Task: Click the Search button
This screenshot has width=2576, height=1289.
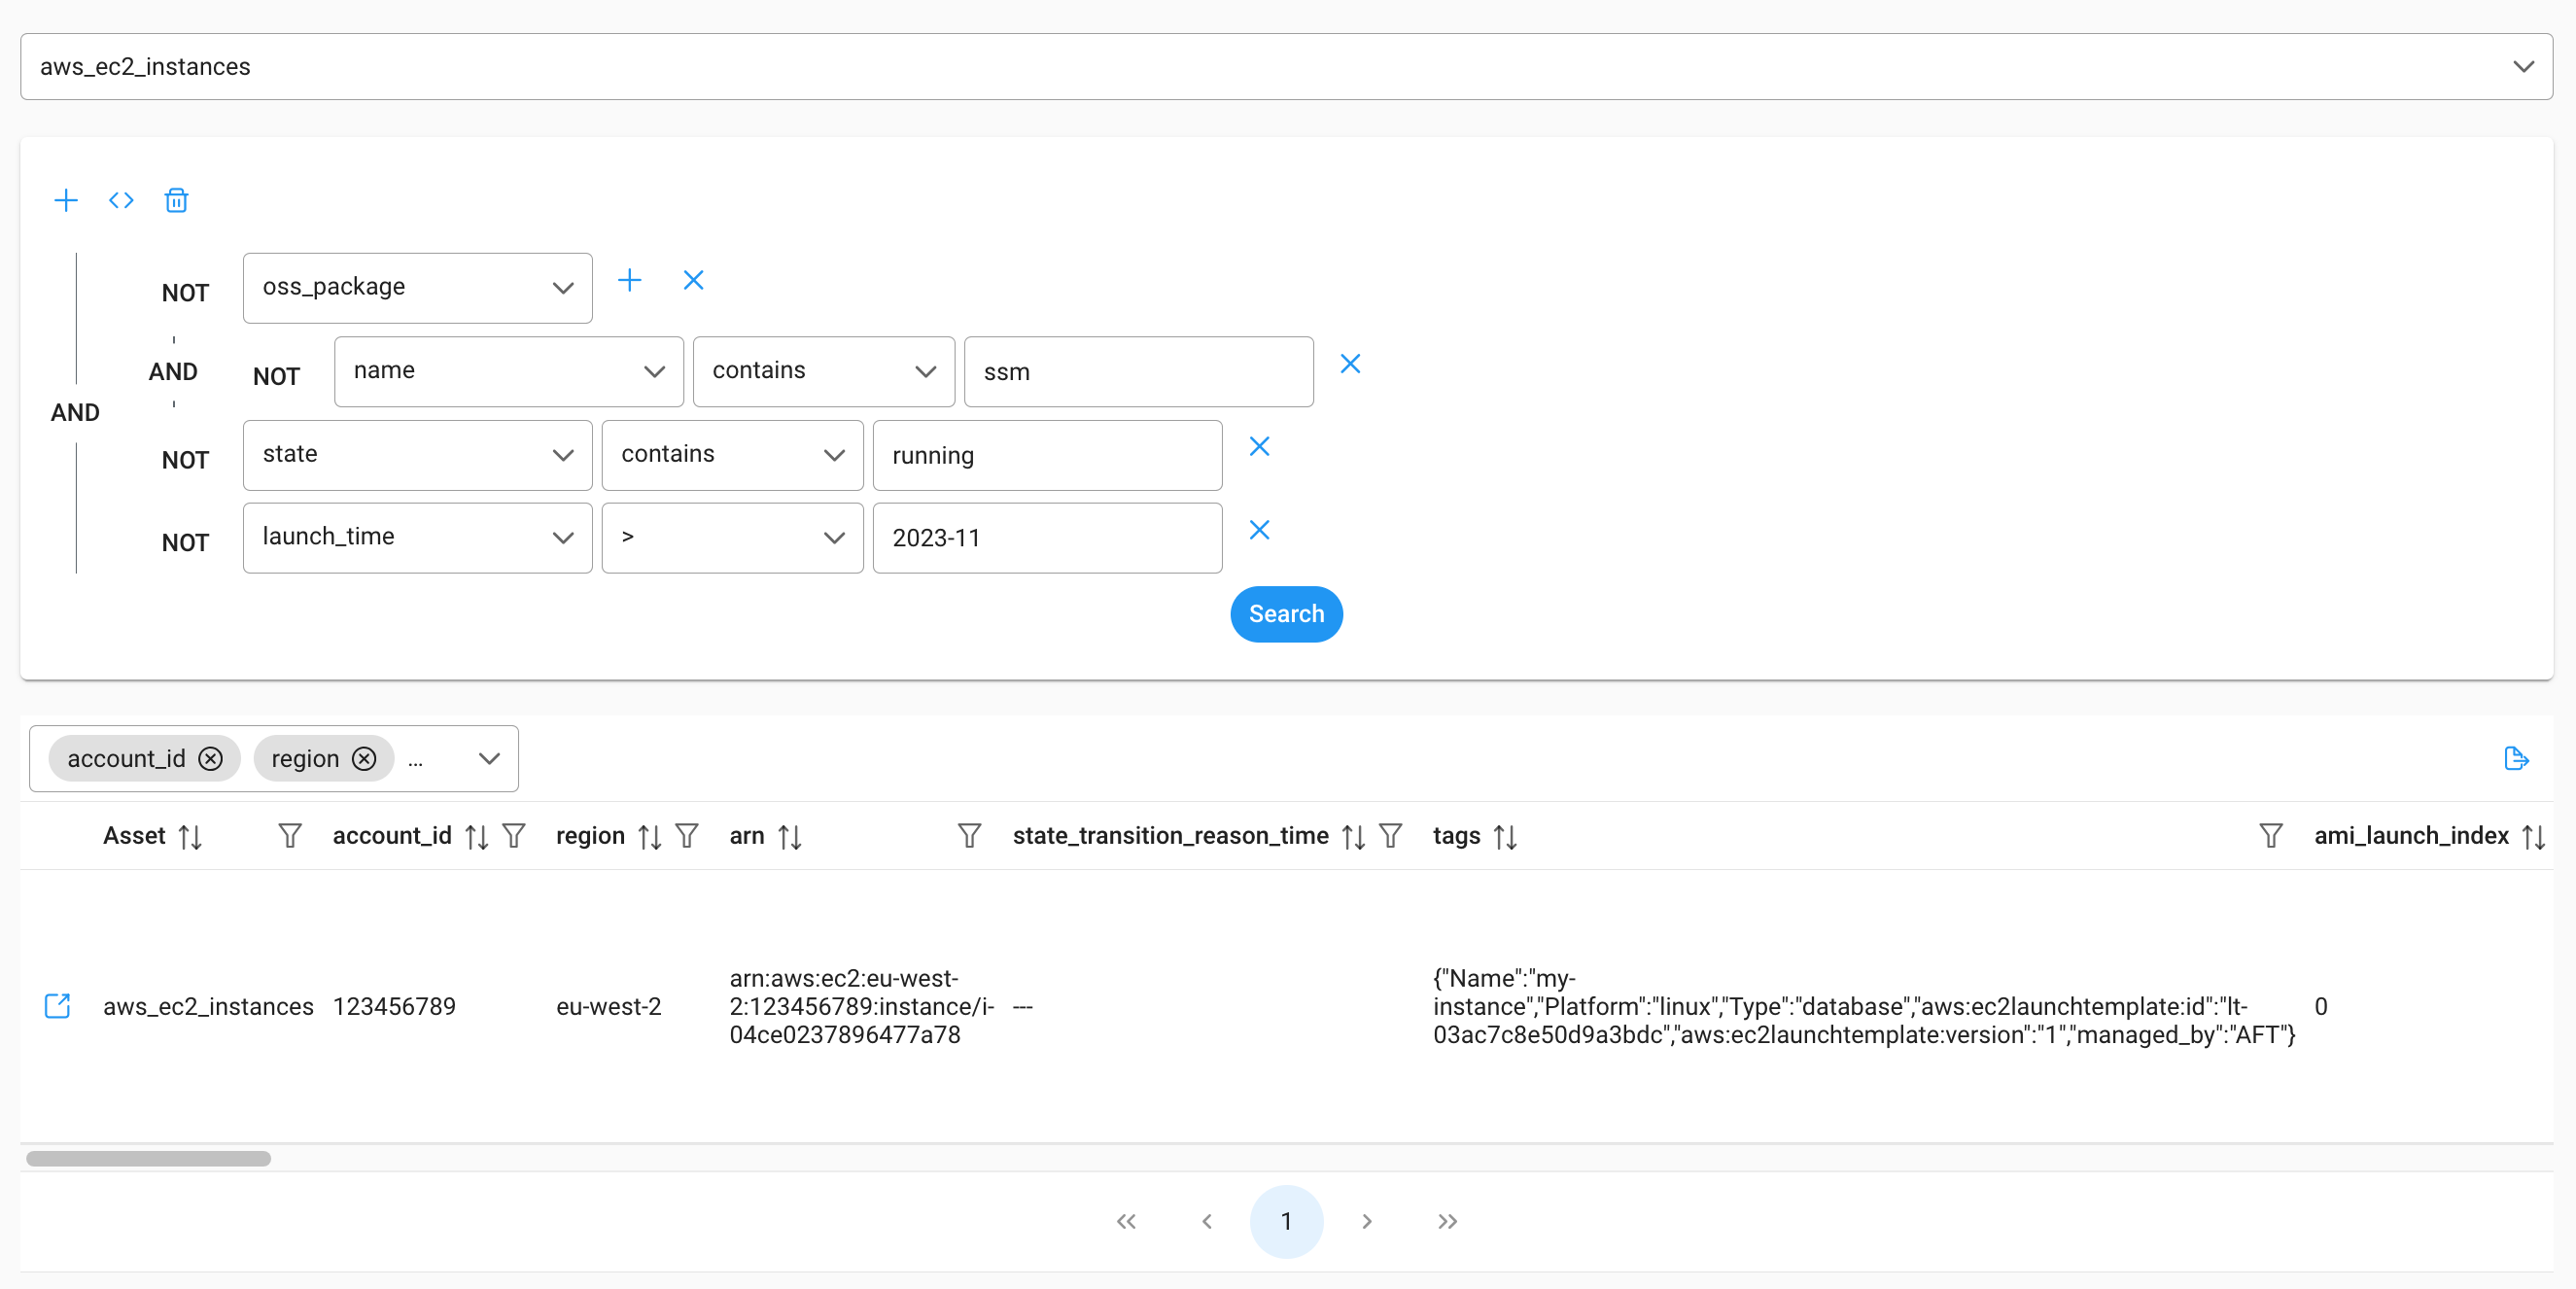Action: 1286,614
